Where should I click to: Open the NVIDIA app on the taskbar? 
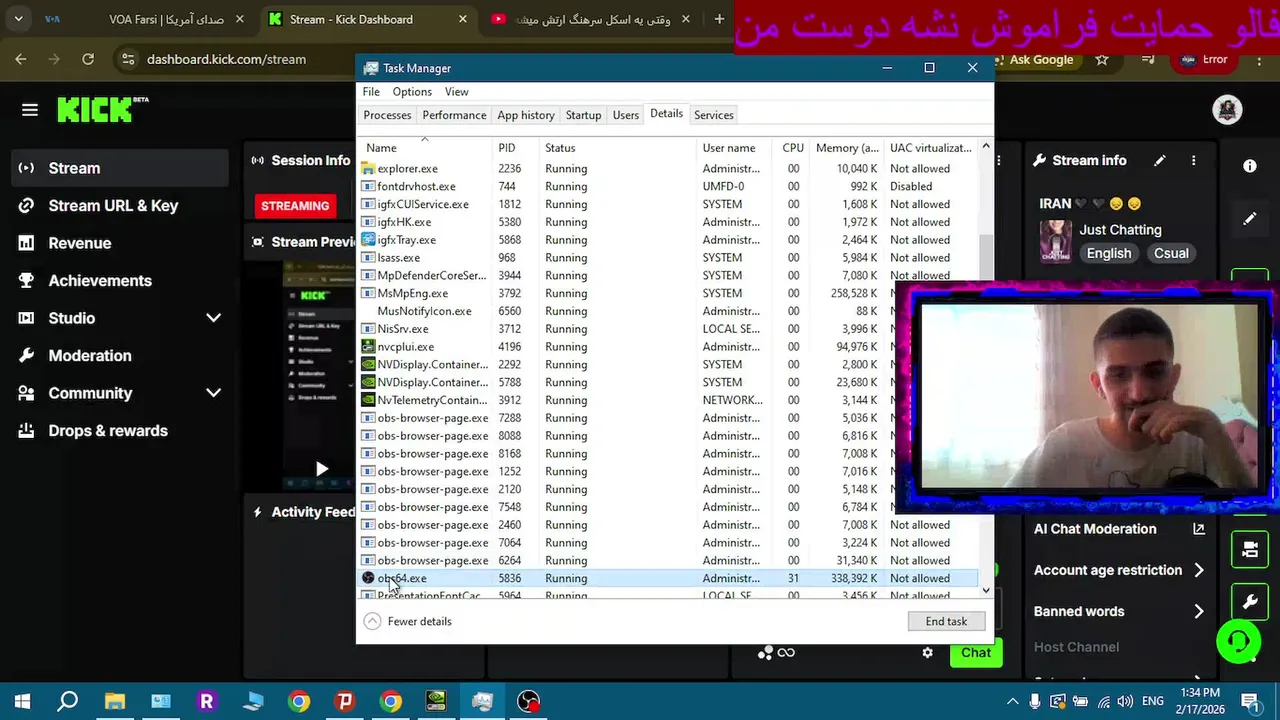pyautogui.click(x=436, y=701)
